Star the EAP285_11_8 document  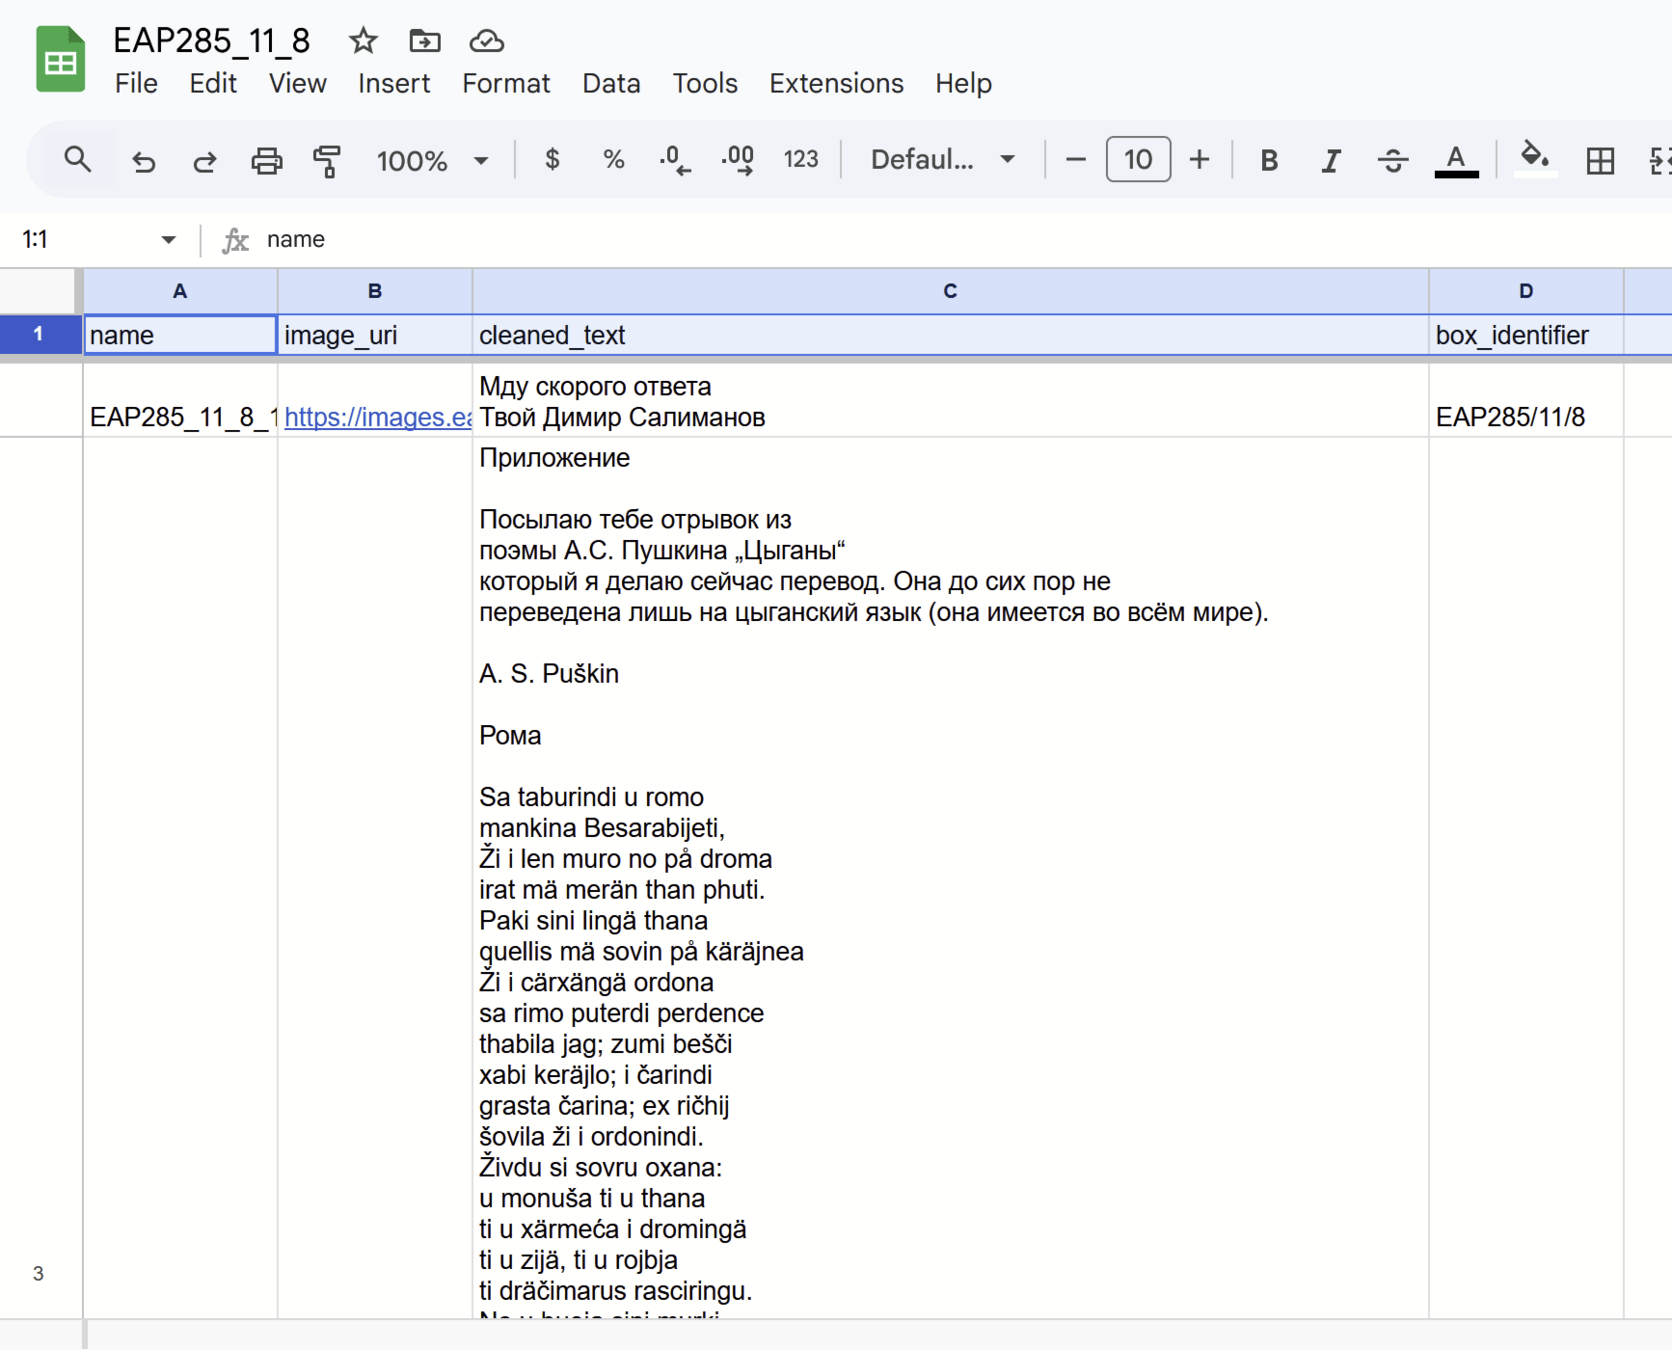click(363, 41)
